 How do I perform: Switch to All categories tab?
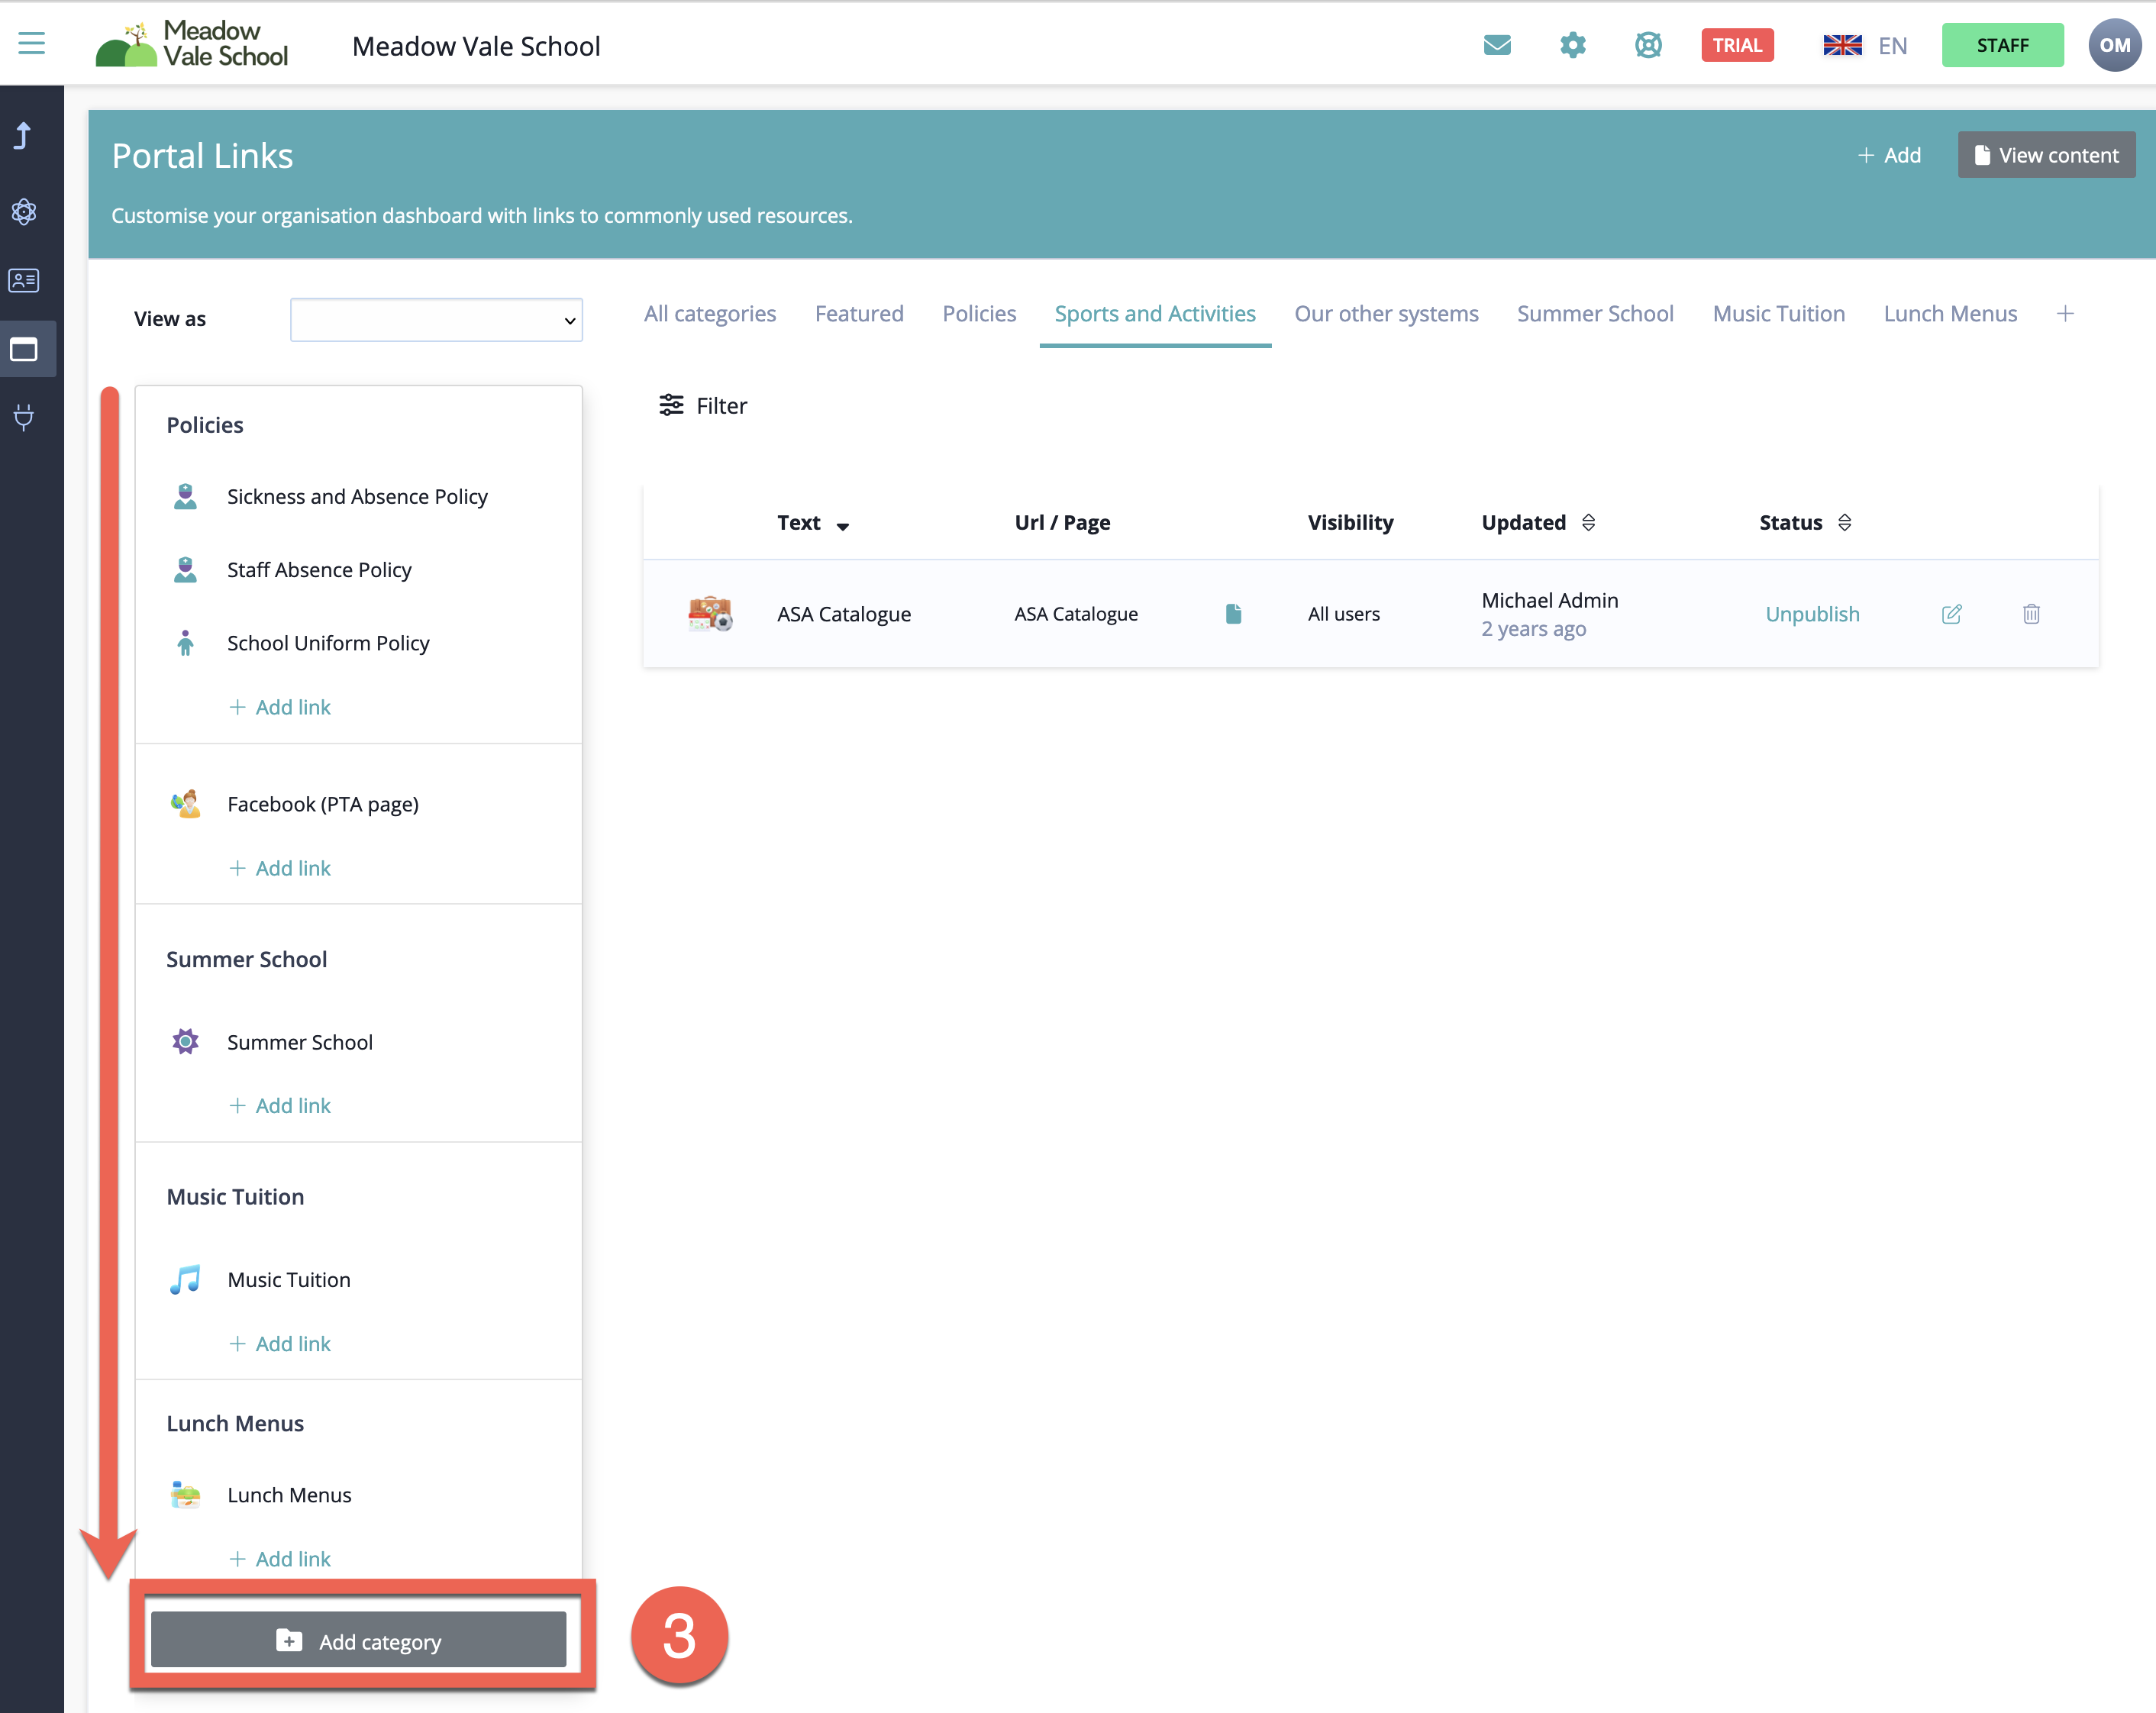(709, 313)
